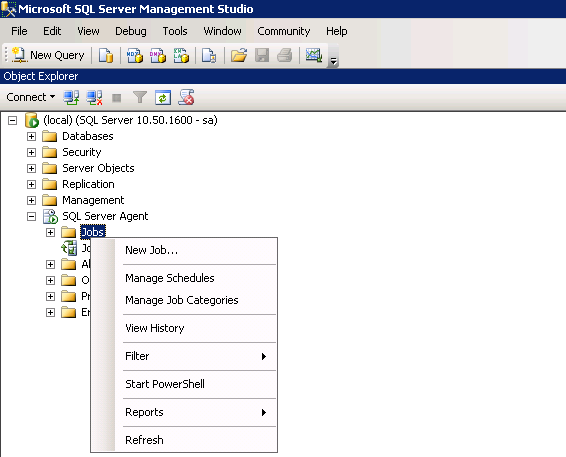Expand the Server Objects folder
Image resolution: width=566 pixels, height=457 pixels.
tap(31, 168)
